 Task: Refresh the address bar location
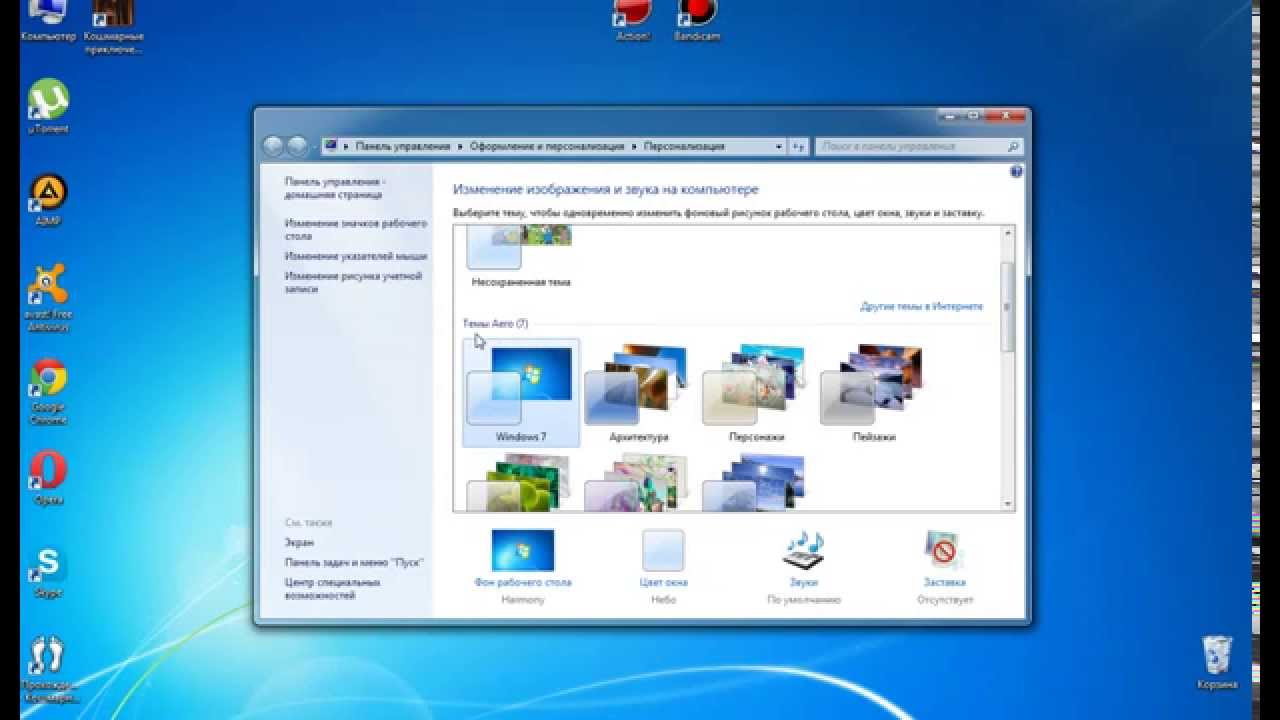tap(798, 146)
